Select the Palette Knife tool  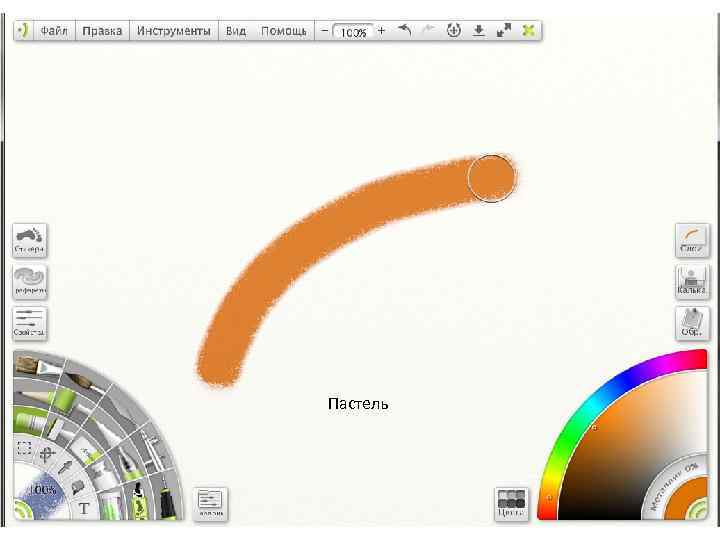(x=121, y=405)
